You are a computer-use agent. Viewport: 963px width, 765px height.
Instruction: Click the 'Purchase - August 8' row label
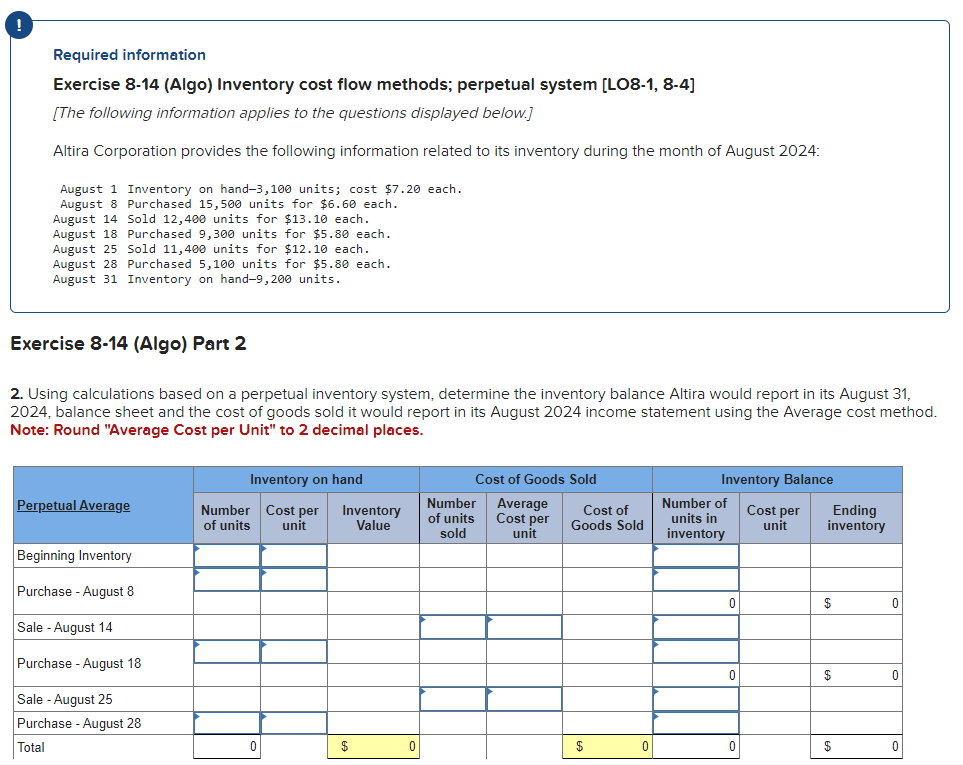(76, 591)
